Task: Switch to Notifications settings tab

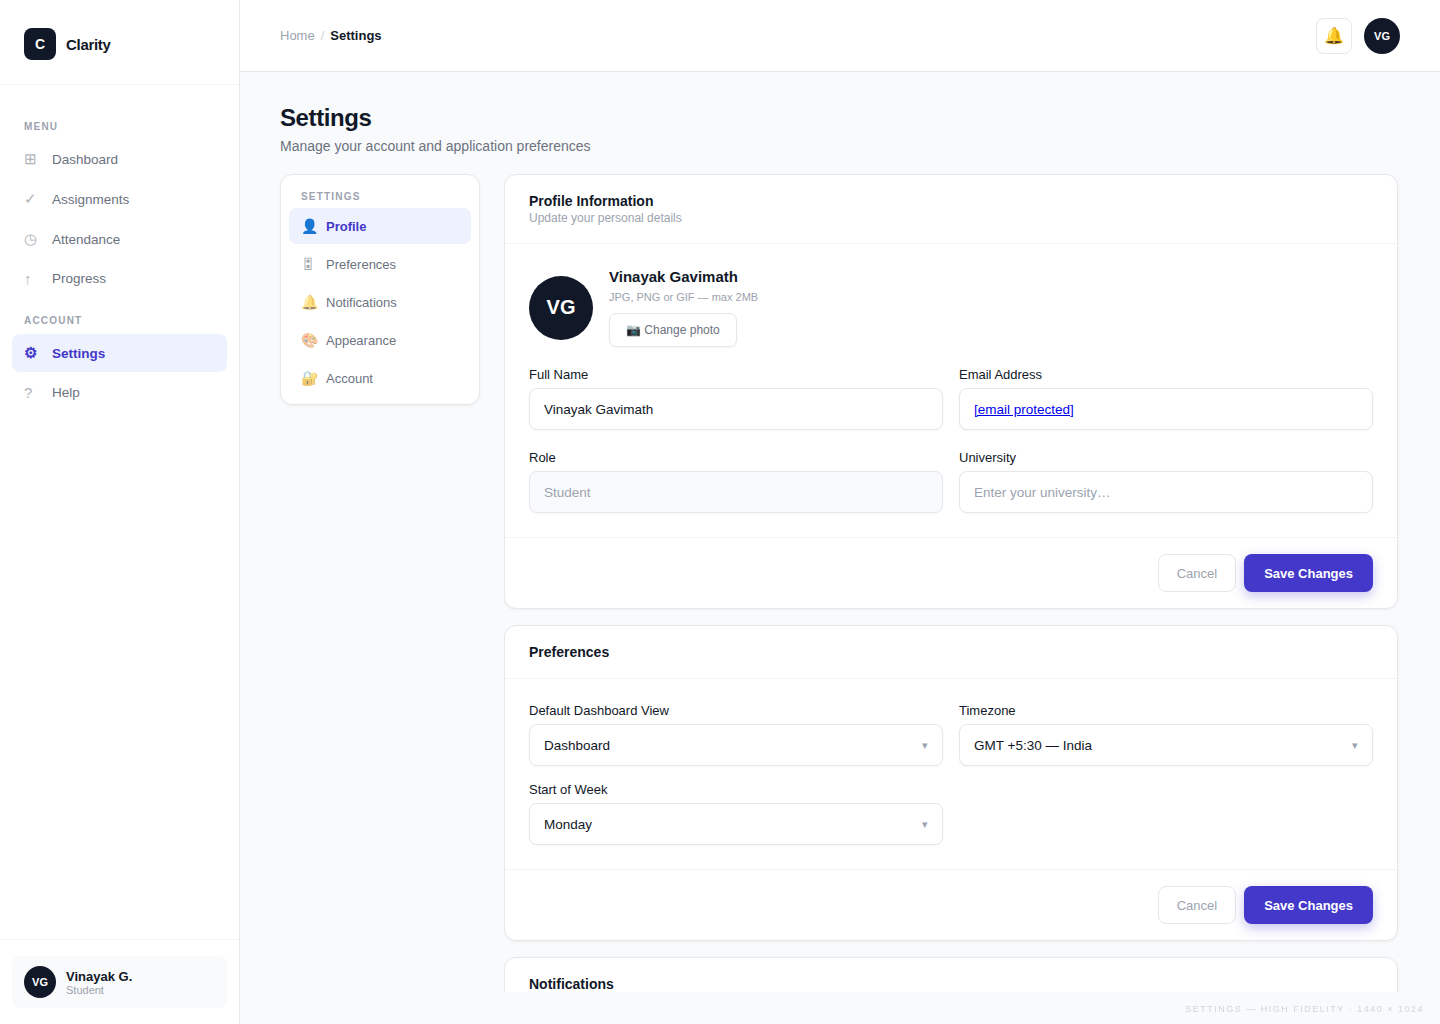Action: coord(361,303)
